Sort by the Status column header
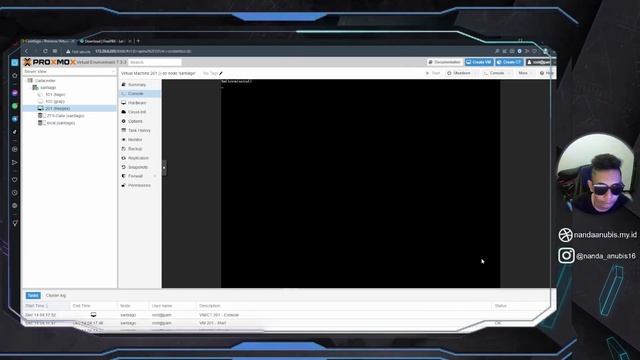640x360 pixels. click(x=522, y=306)
